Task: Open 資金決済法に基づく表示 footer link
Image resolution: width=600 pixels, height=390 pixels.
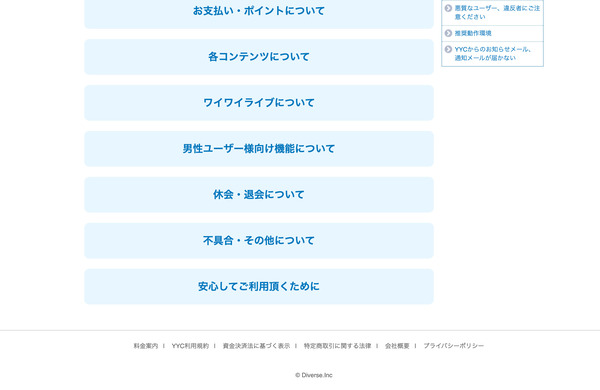Action: [x=256, y=346]
